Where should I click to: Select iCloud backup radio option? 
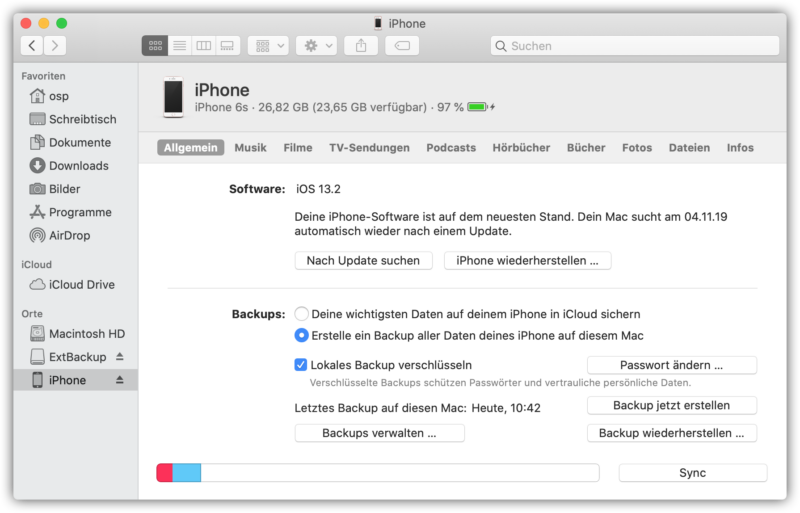[x=302, y=314]
